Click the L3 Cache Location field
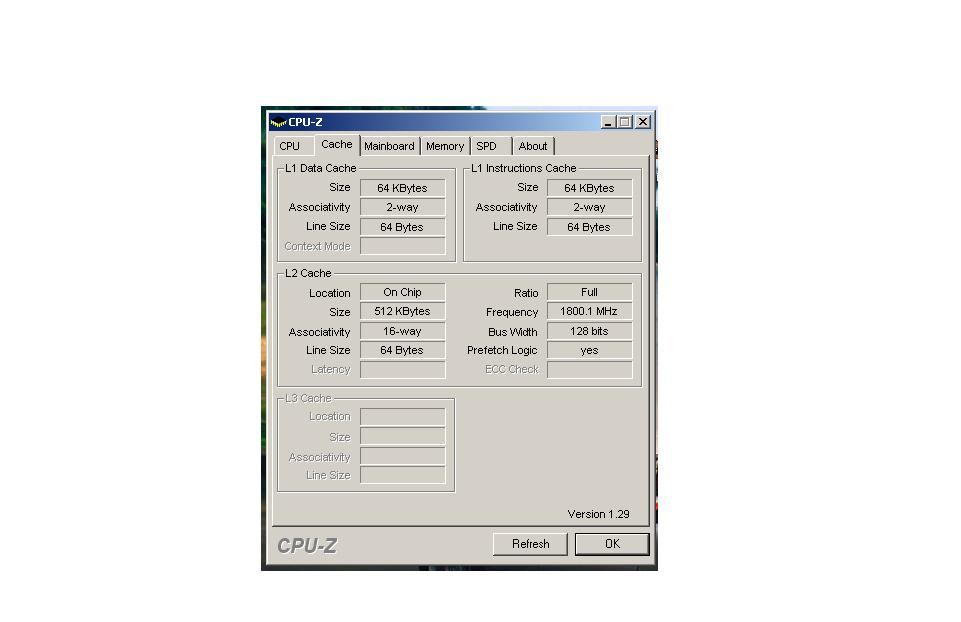 (403, 417)
